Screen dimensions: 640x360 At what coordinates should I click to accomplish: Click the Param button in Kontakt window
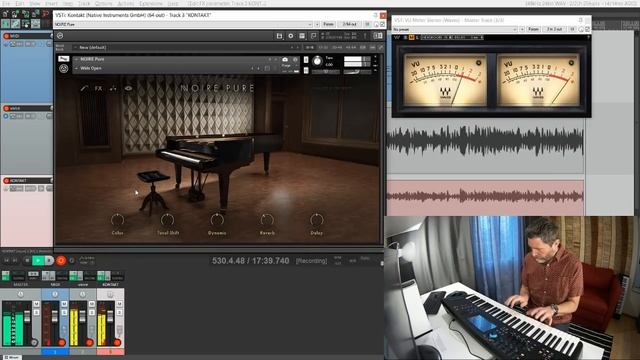point(329,24)
